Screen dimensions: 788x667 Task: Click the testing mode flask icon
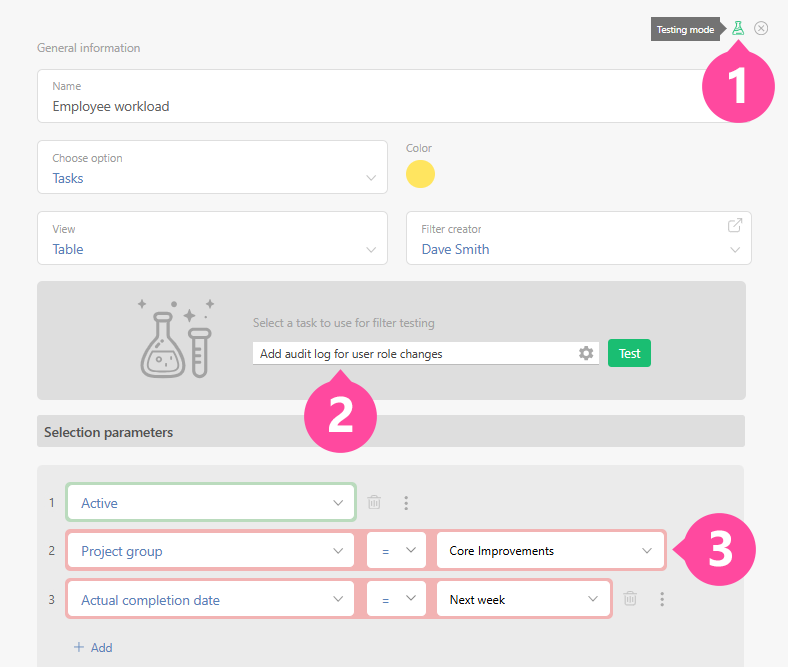[738, 28]
